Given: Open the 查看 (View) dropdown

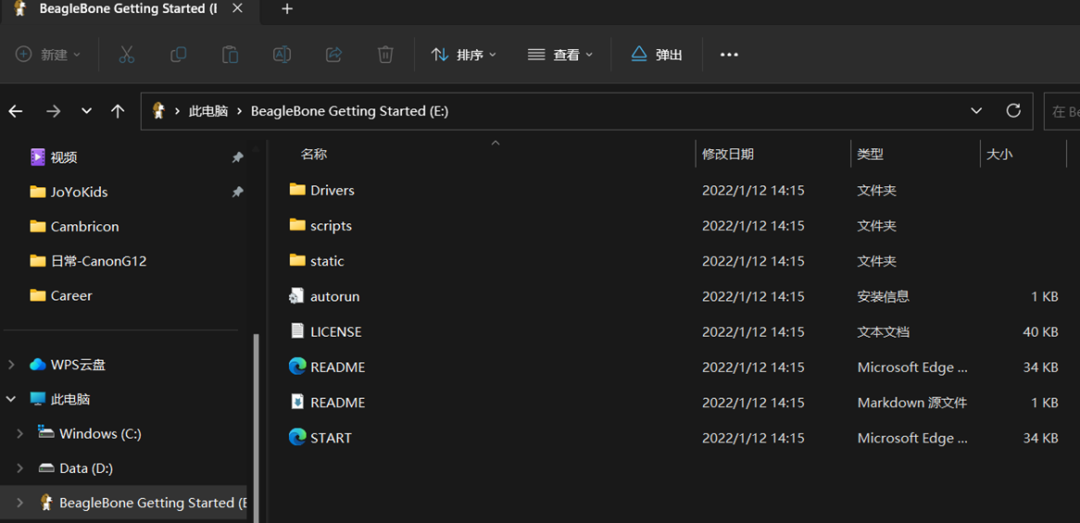Looking at the screenshot, I should click(560, 54).
